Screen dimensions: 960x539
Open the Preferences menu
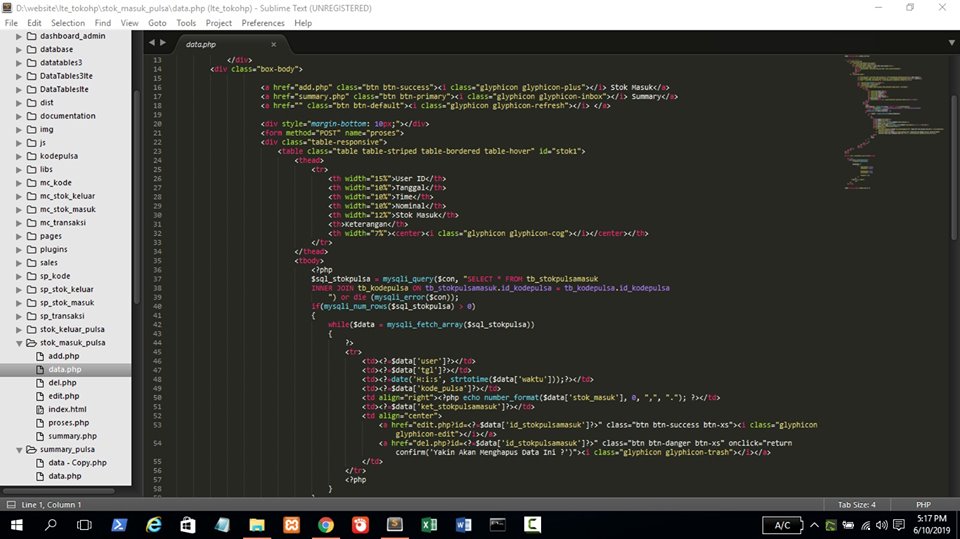(262, 22)
